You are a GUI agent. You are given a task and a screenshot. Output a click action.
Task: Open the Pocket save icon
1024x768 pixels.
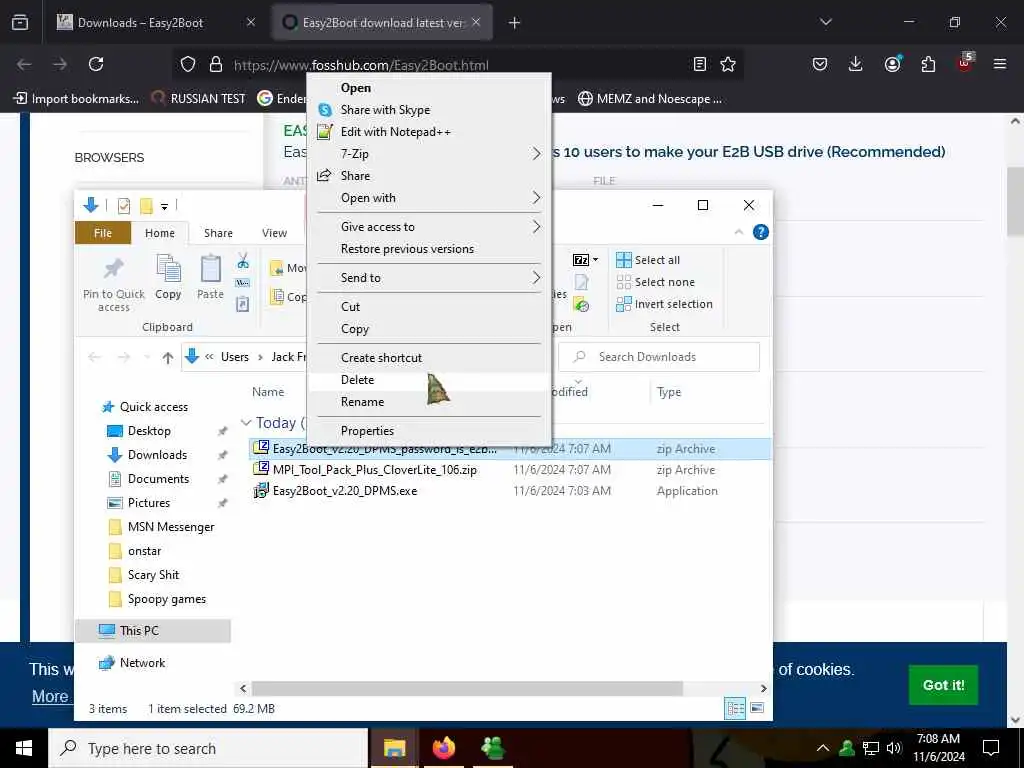coord(820,64)
